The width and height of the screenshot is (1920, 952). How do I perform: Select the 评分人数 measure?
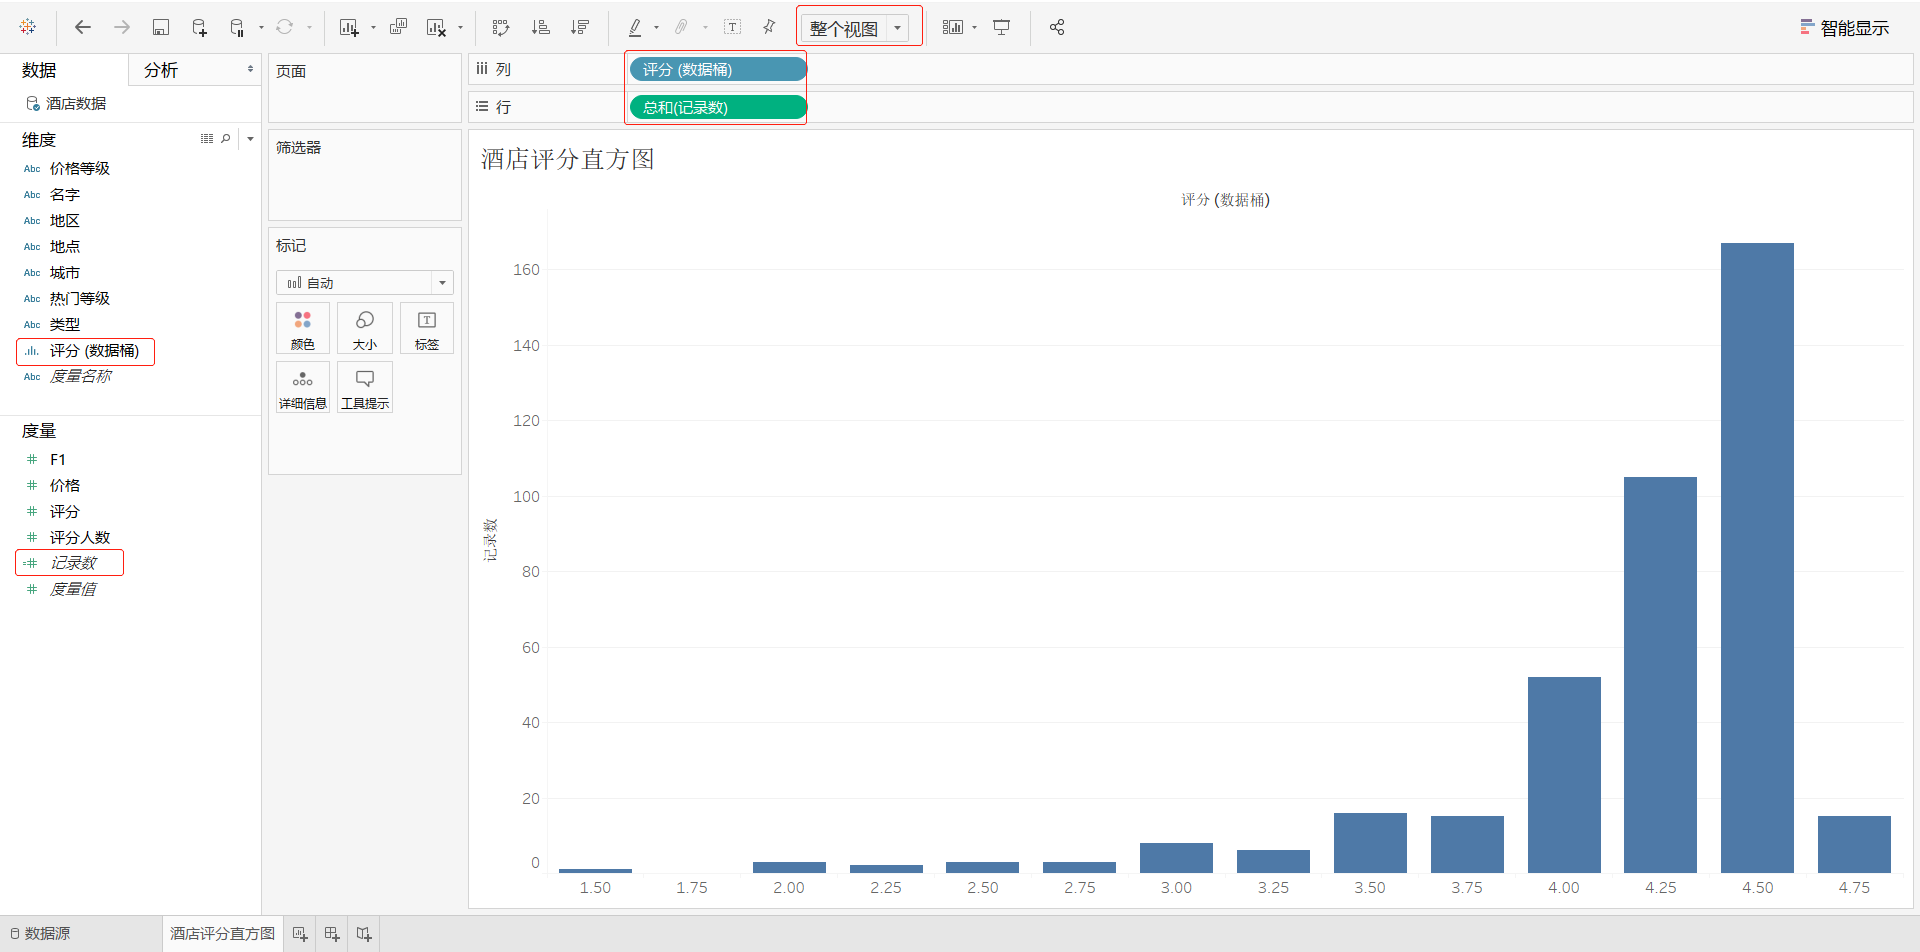[80, 537]
